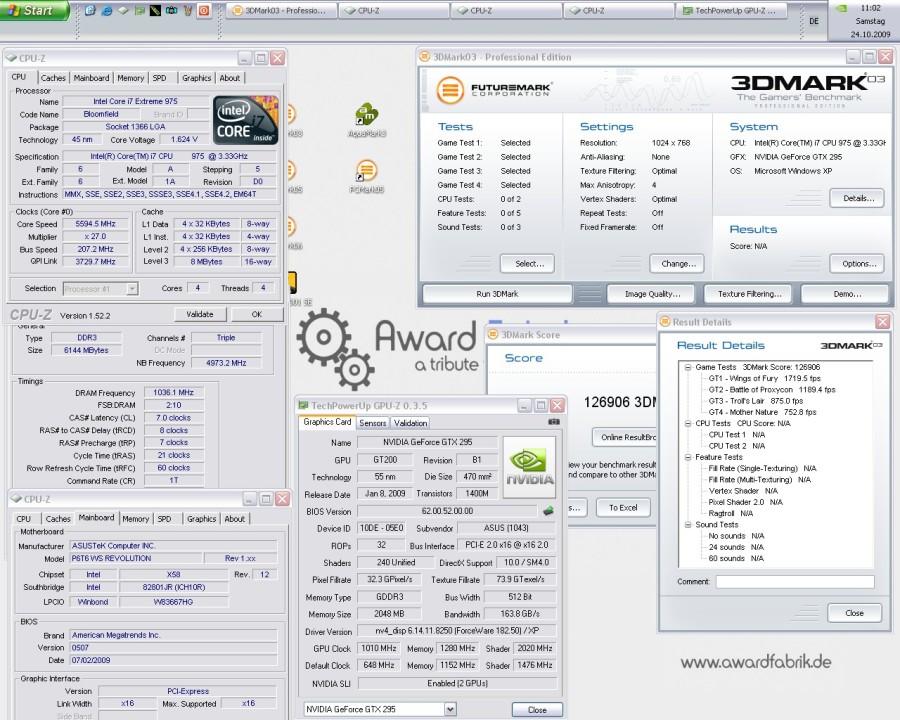Open AquaMark3 desktop shortcut
This screenshot has width=900, height=720.
pyautogui.click(x=367, y=120)
